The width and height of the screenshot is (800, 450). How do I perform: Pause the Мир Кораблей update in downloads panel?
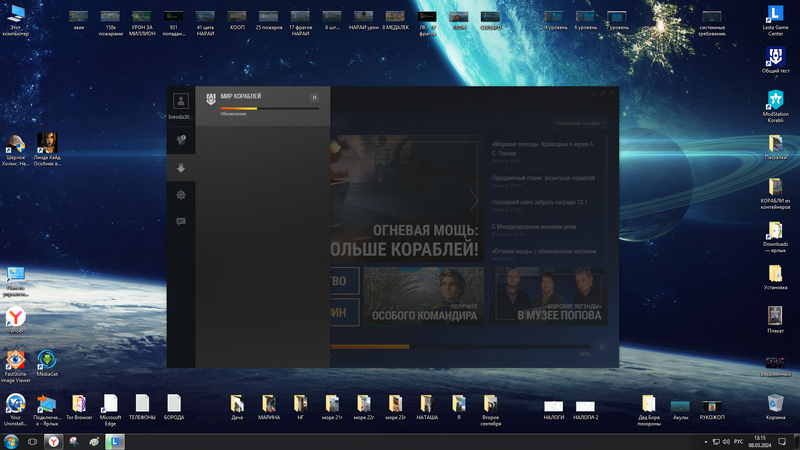pyautogui.click(x=314, y=97)
